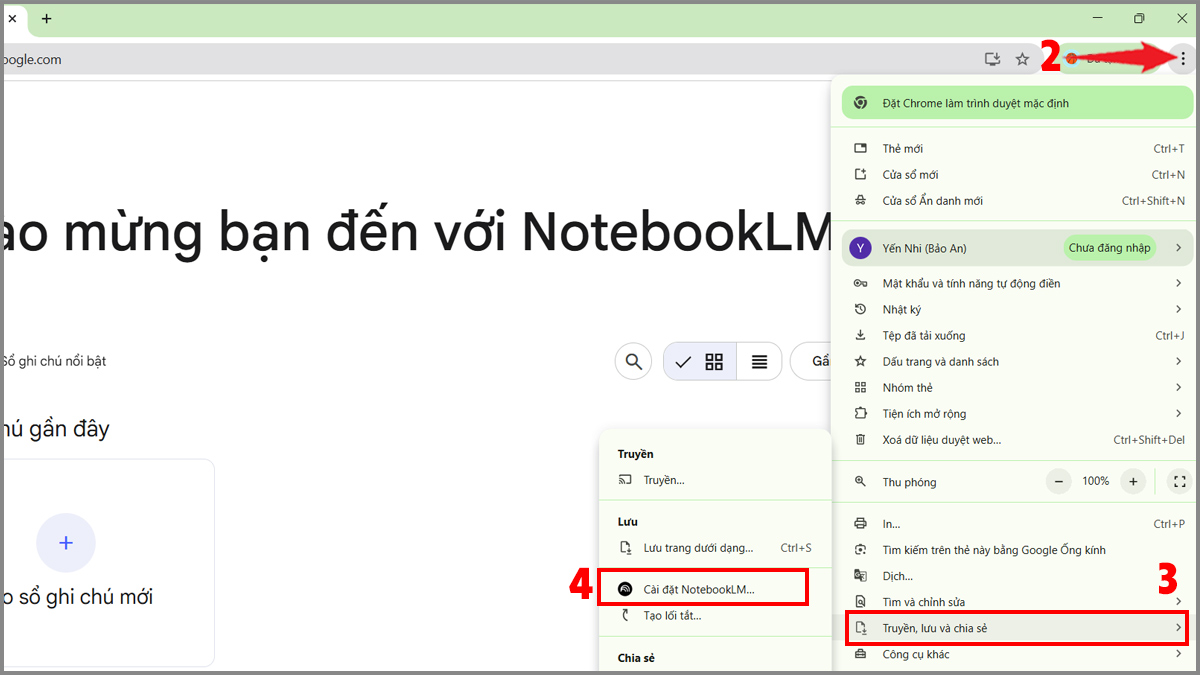Screen dimensions: 1200x675
Task: Click the Cửa sổ mới window icon
Action: [x=860, y=174]
